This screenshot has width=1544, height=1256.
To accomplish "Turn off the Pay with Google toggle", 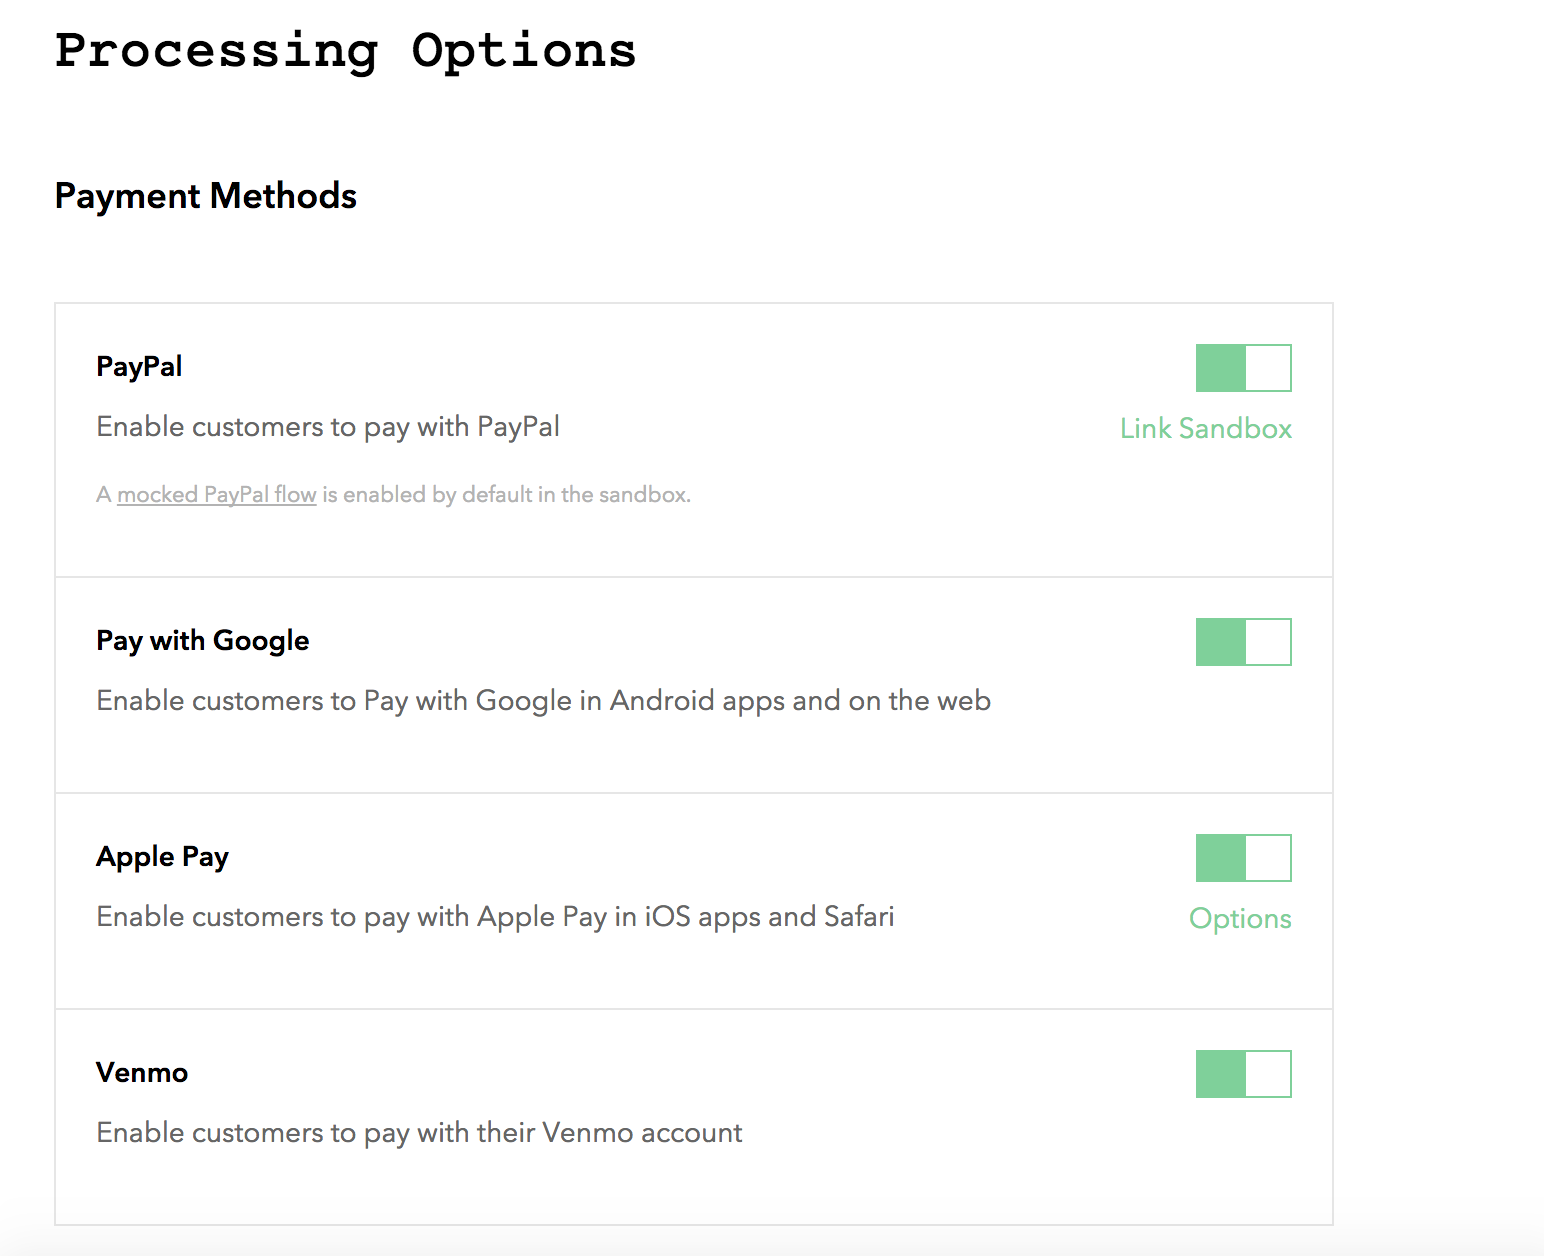I will pos(1243,641).
